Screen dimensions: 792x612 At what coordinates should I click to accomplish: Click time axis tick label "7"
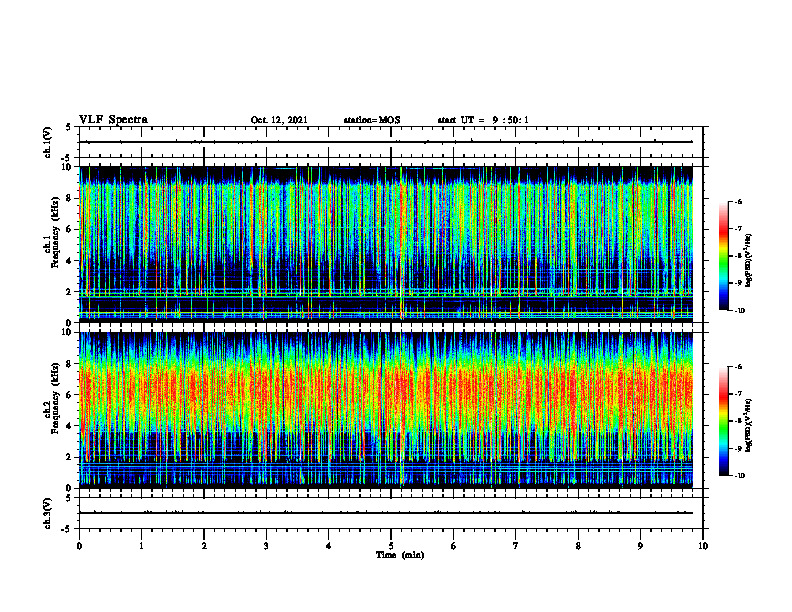coord(516,546)
